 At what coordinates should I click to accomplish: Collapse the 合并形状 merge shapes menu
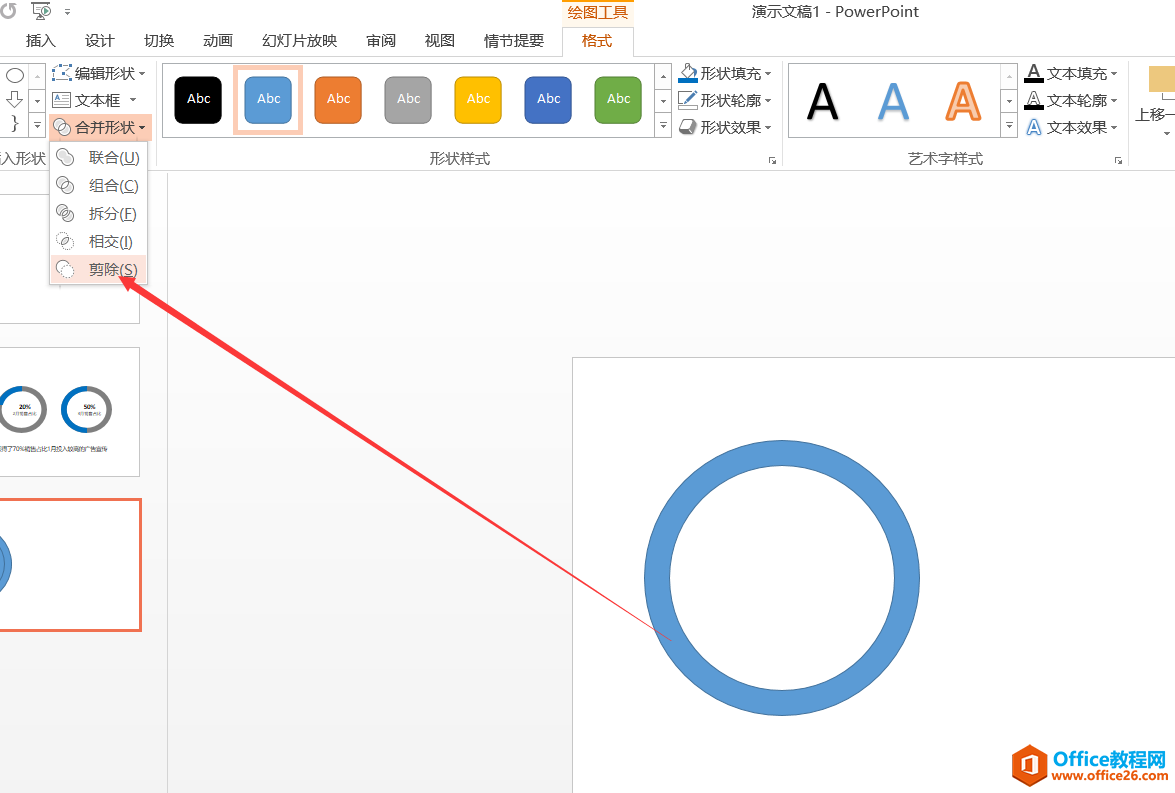pyautogui.click(x=100, y=127)
